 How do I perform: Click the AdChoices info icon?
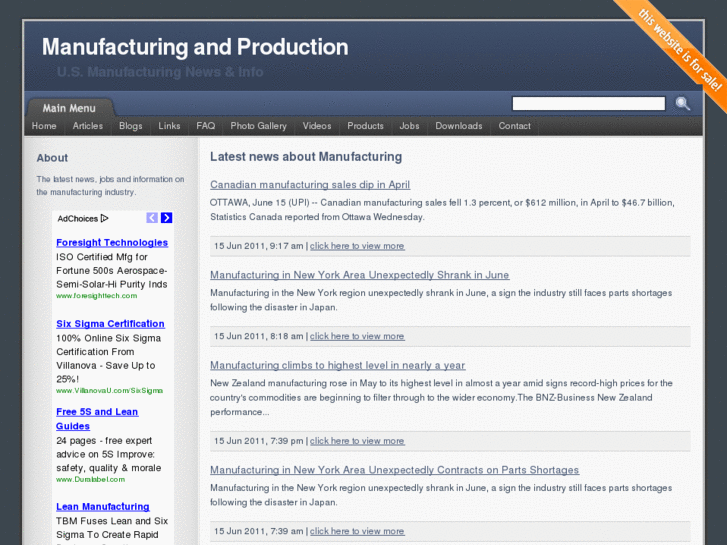coord(104,218)
